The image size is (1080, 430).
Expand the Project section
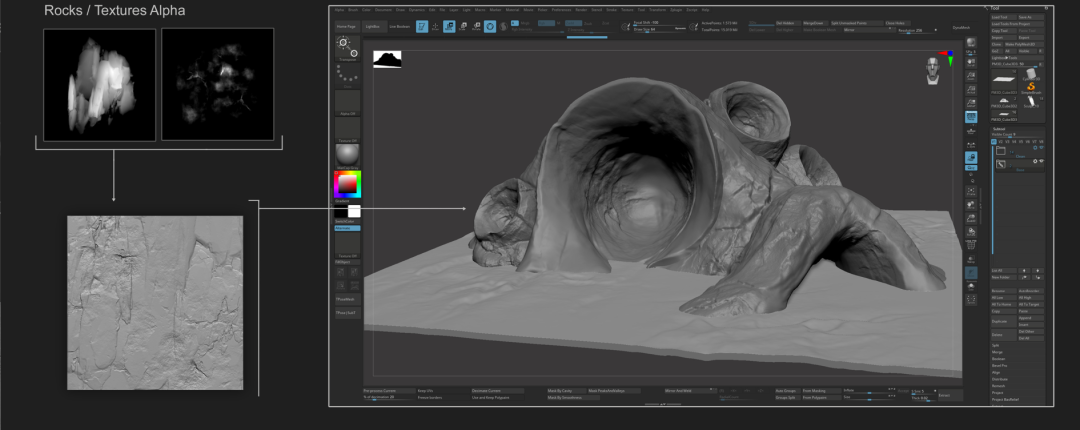coord(997,393)
